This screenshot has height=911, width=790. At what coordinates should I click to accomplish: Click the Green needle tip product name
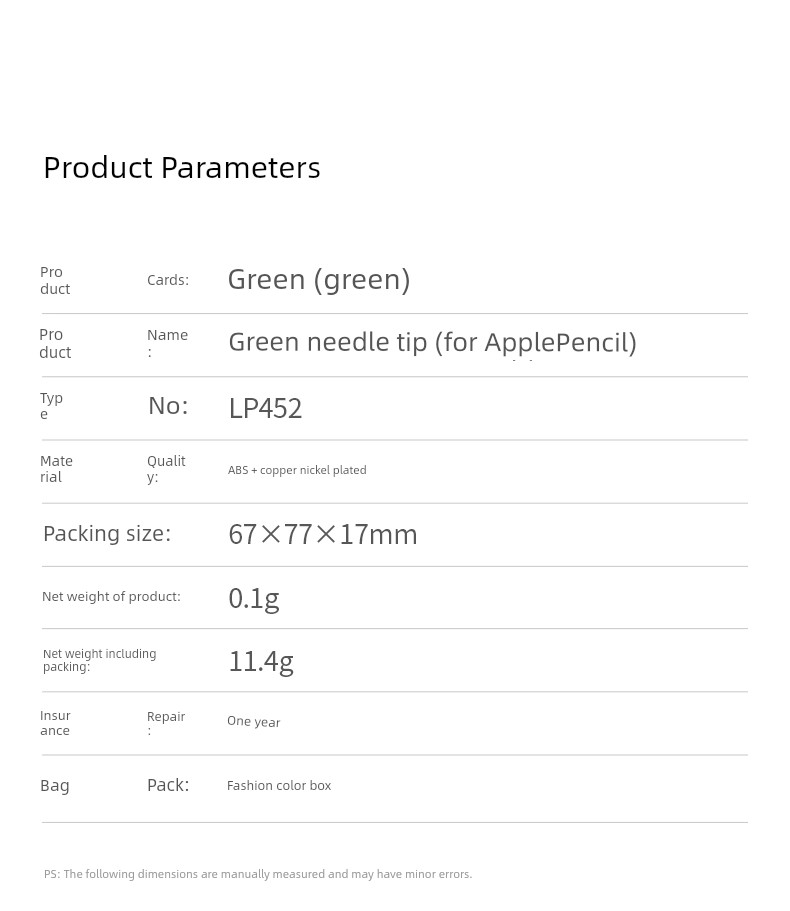coord(432,343)
